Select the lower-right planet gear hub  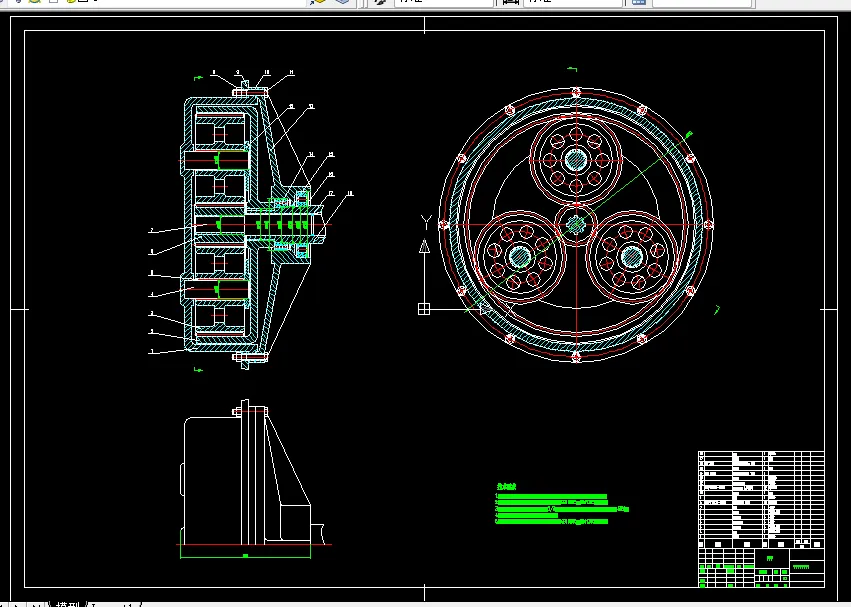pyautogui.click(x=632, y=256)
